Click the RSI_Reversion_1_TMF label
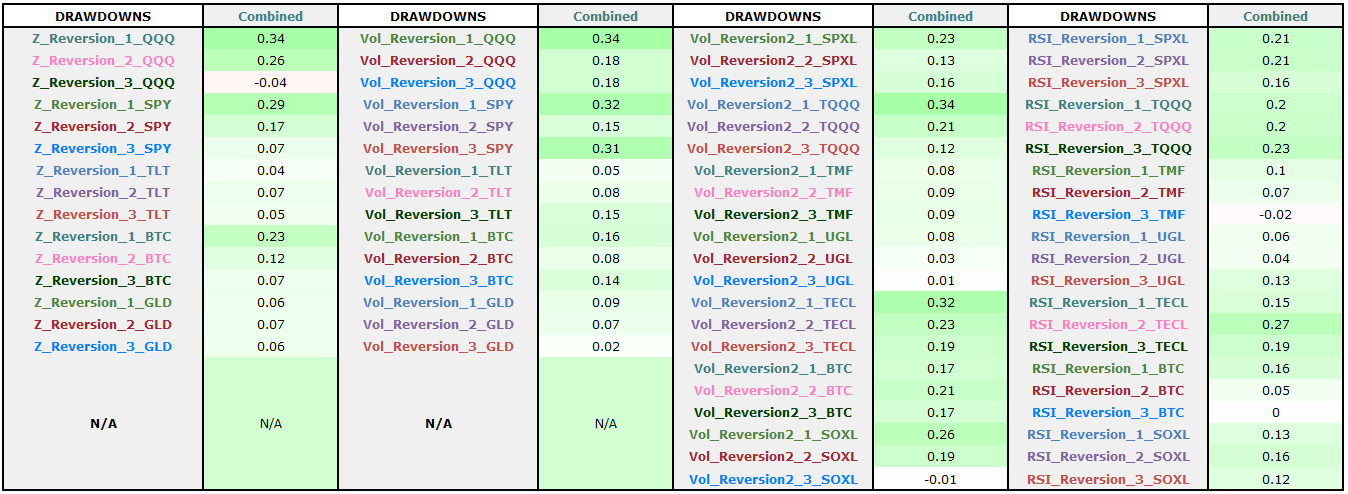The width and height of the screenshot is (1348, 494). (x=1108, y=170)
